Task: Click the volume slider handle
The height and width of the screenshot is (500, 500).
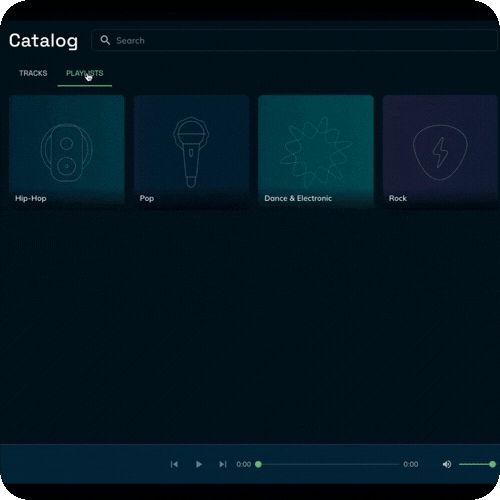Action: [492, 464]
